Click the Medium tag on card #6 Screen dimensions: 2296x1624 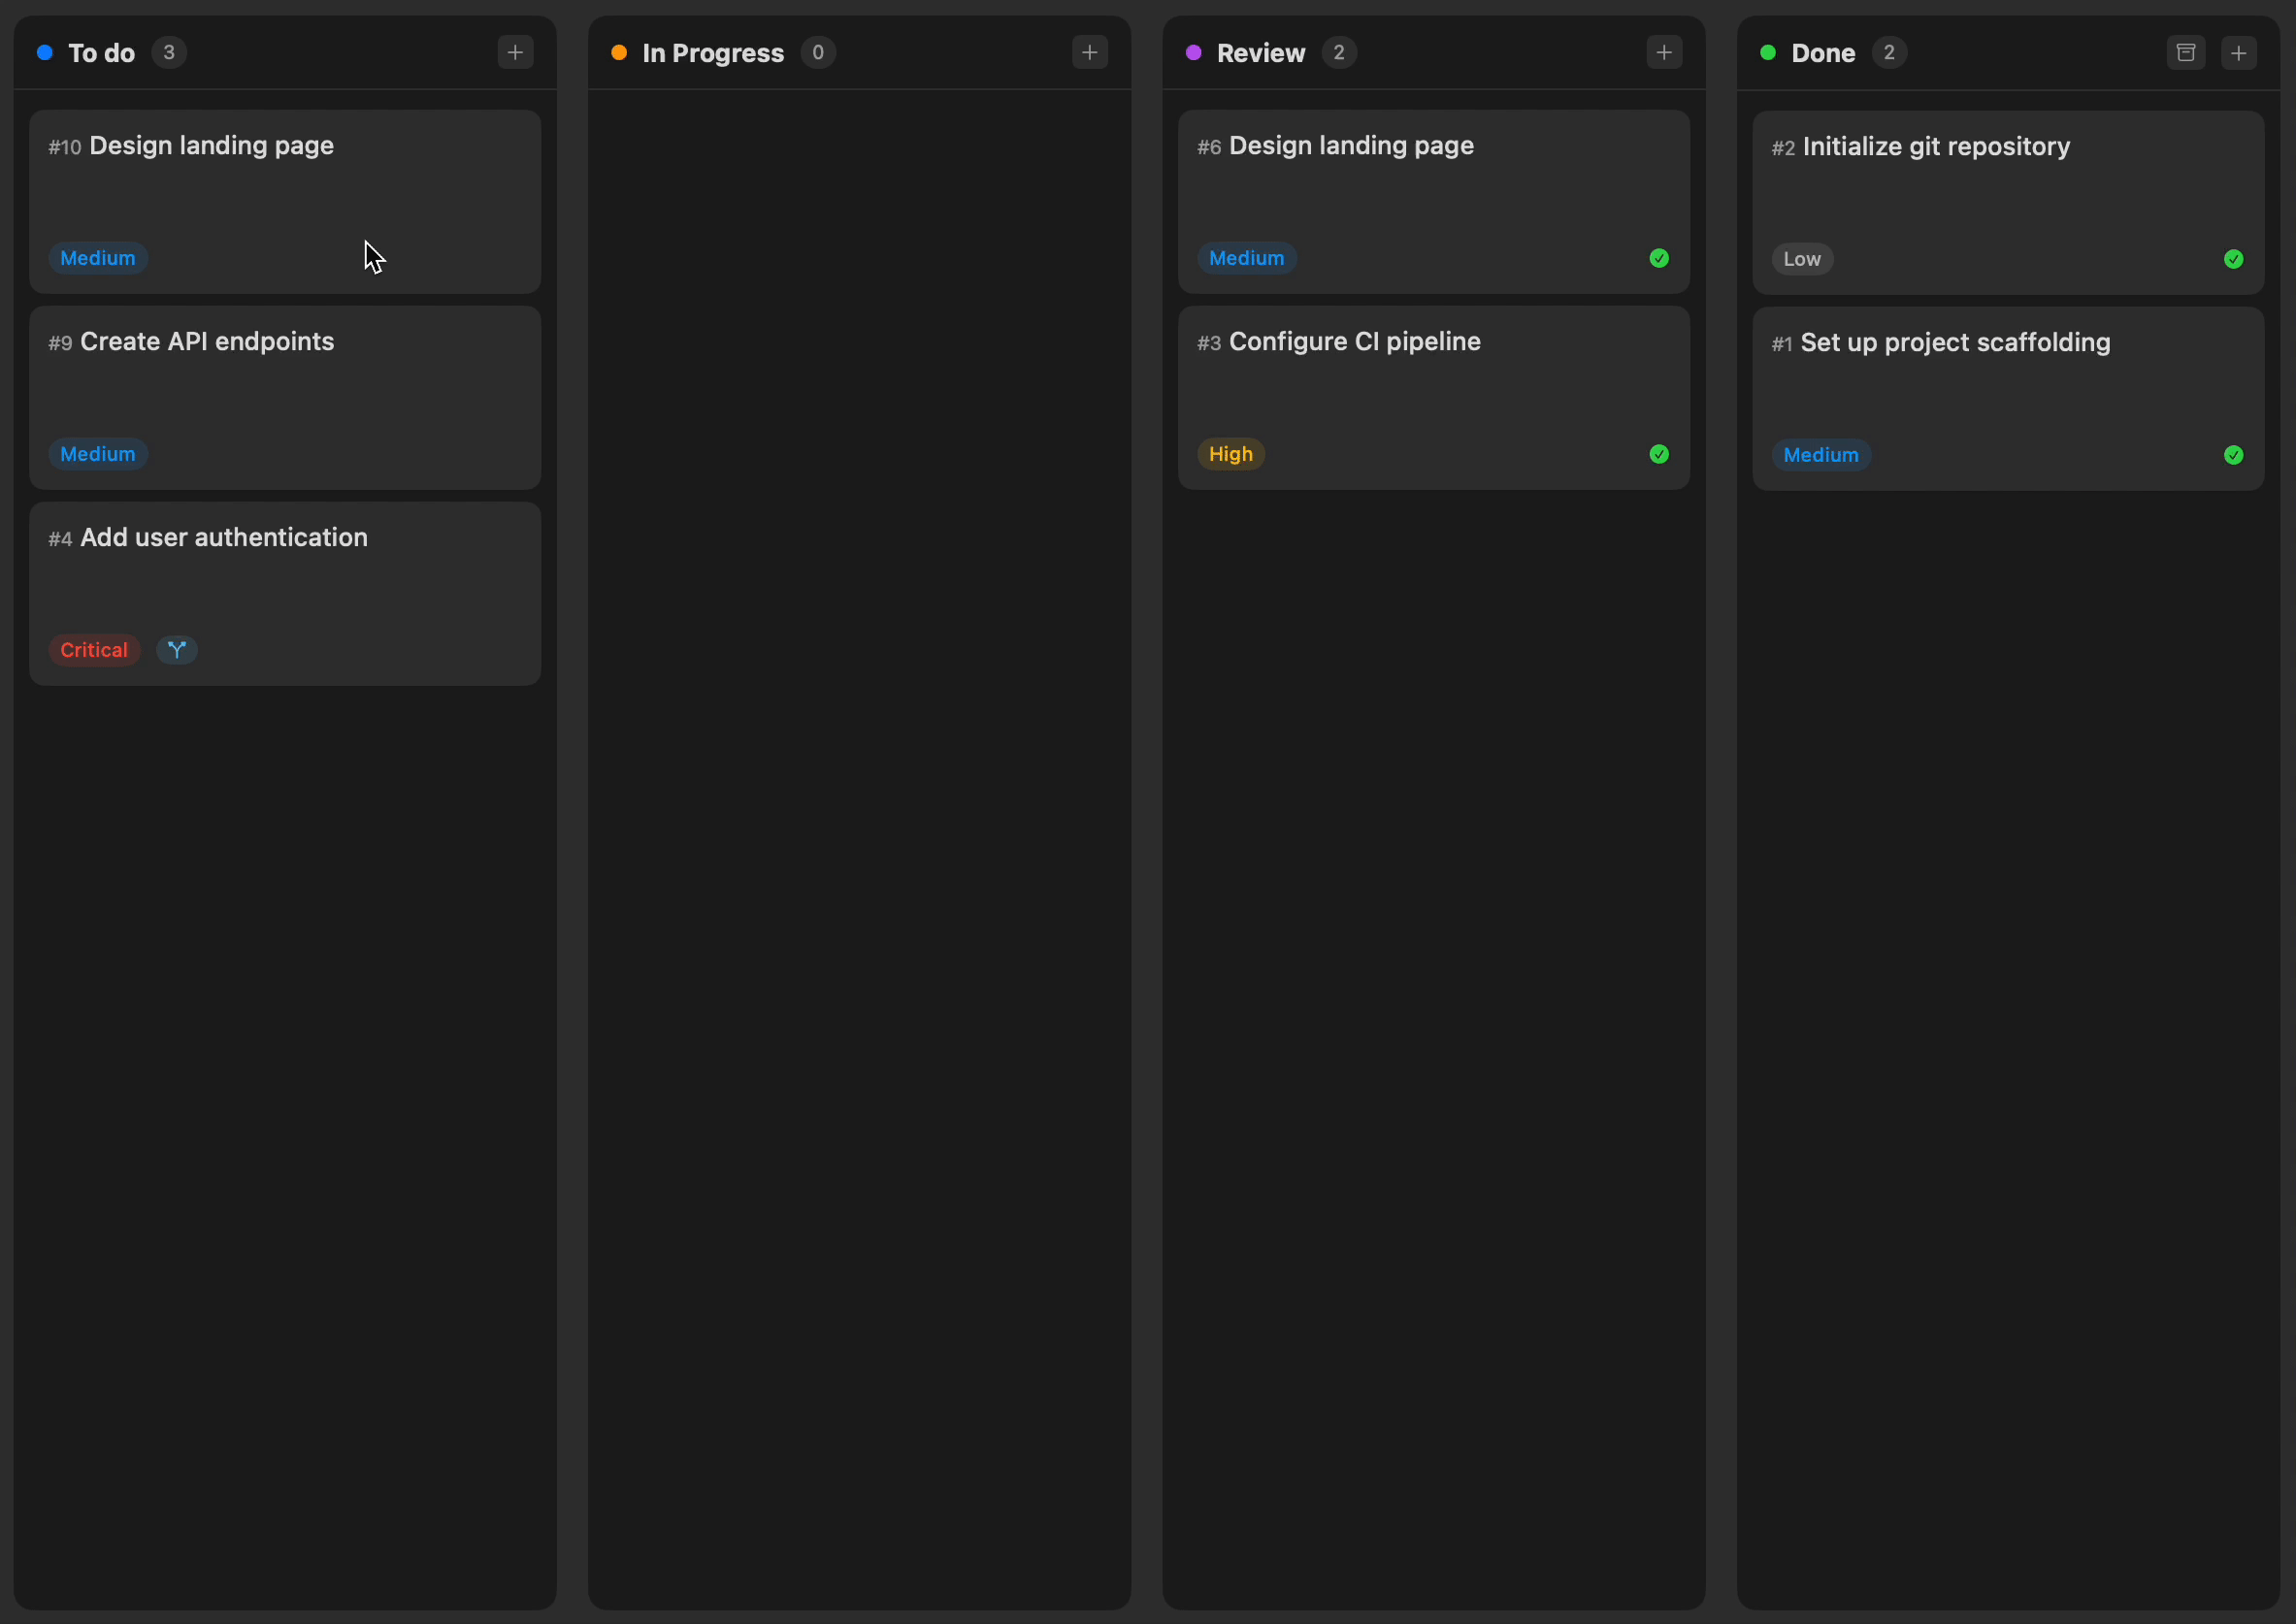1247,258
